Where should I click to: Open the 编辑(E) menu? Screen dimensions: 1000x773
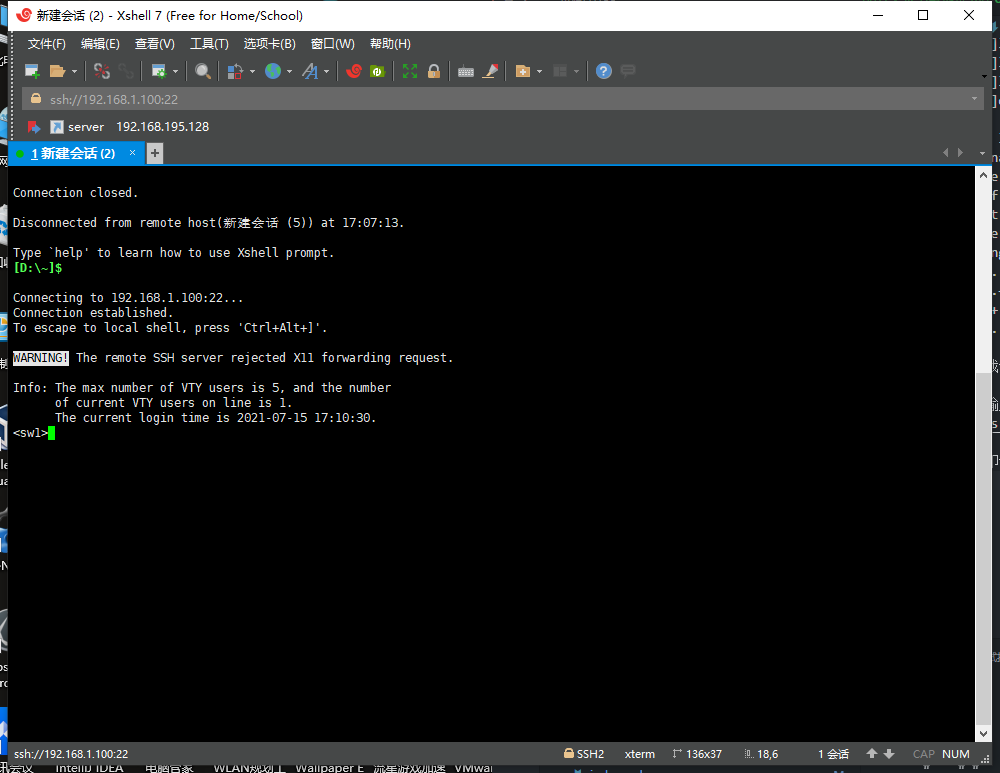pyautogui.click(x=100, y=44)
